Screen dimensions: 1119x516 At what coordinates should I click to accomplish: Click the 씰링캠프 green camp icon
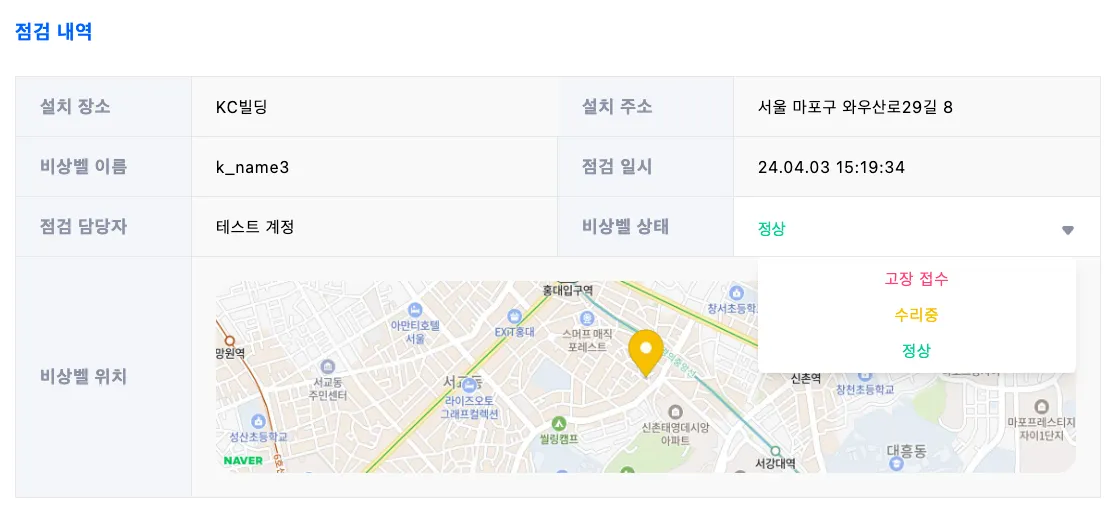click(558, 423)
